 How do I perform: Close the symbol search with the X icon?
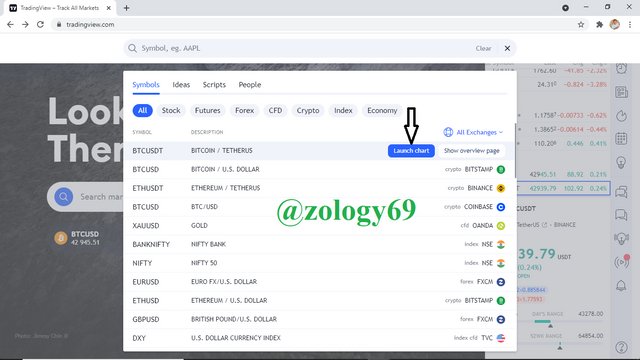click(x=507, y=48)
